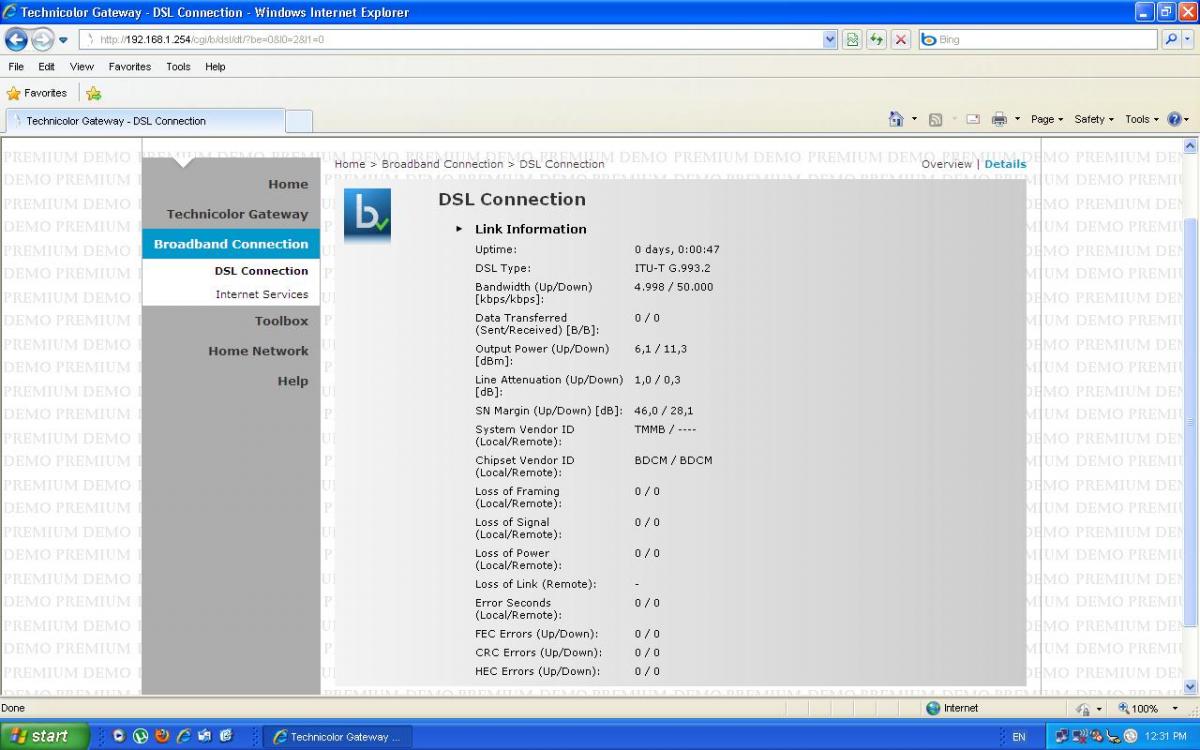Select the Technicolor Gateway browser tab
The image size is (1200, 750).
point(145,121)
